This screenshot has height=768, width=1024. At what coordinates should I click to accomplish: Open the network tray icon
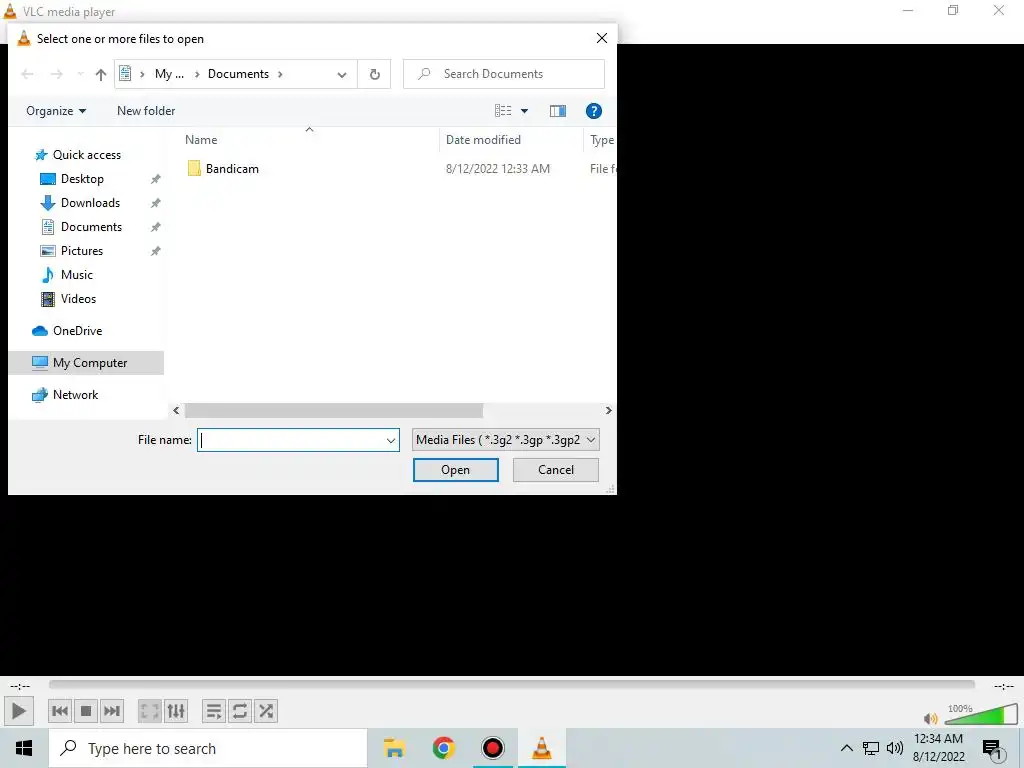pos(871,748)
